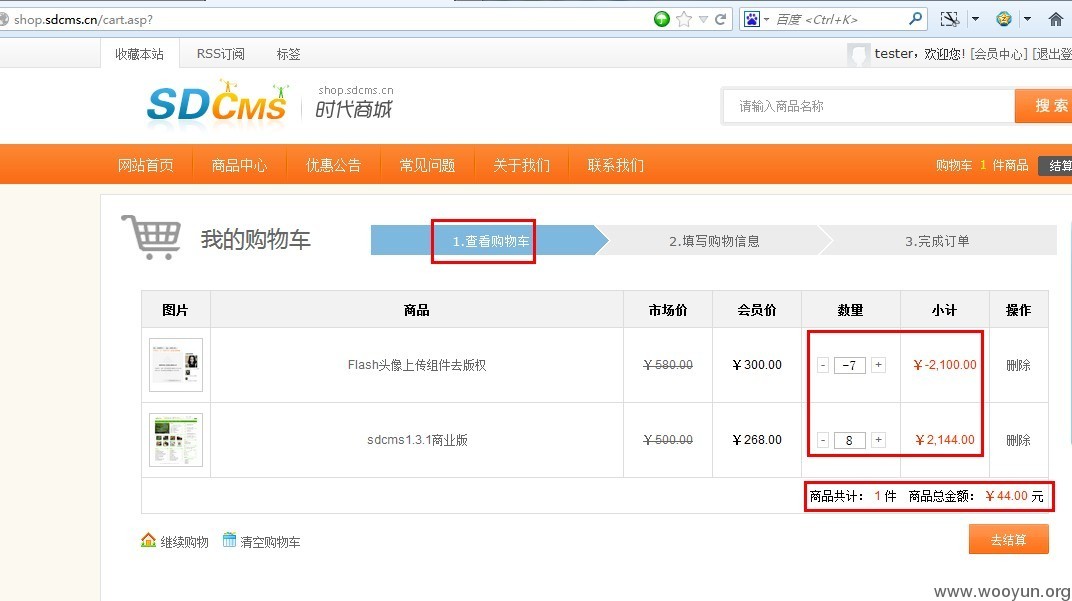Open bookmark star dropdown arrow
This screenshot has width=1072, height=601.
[703, 19]
